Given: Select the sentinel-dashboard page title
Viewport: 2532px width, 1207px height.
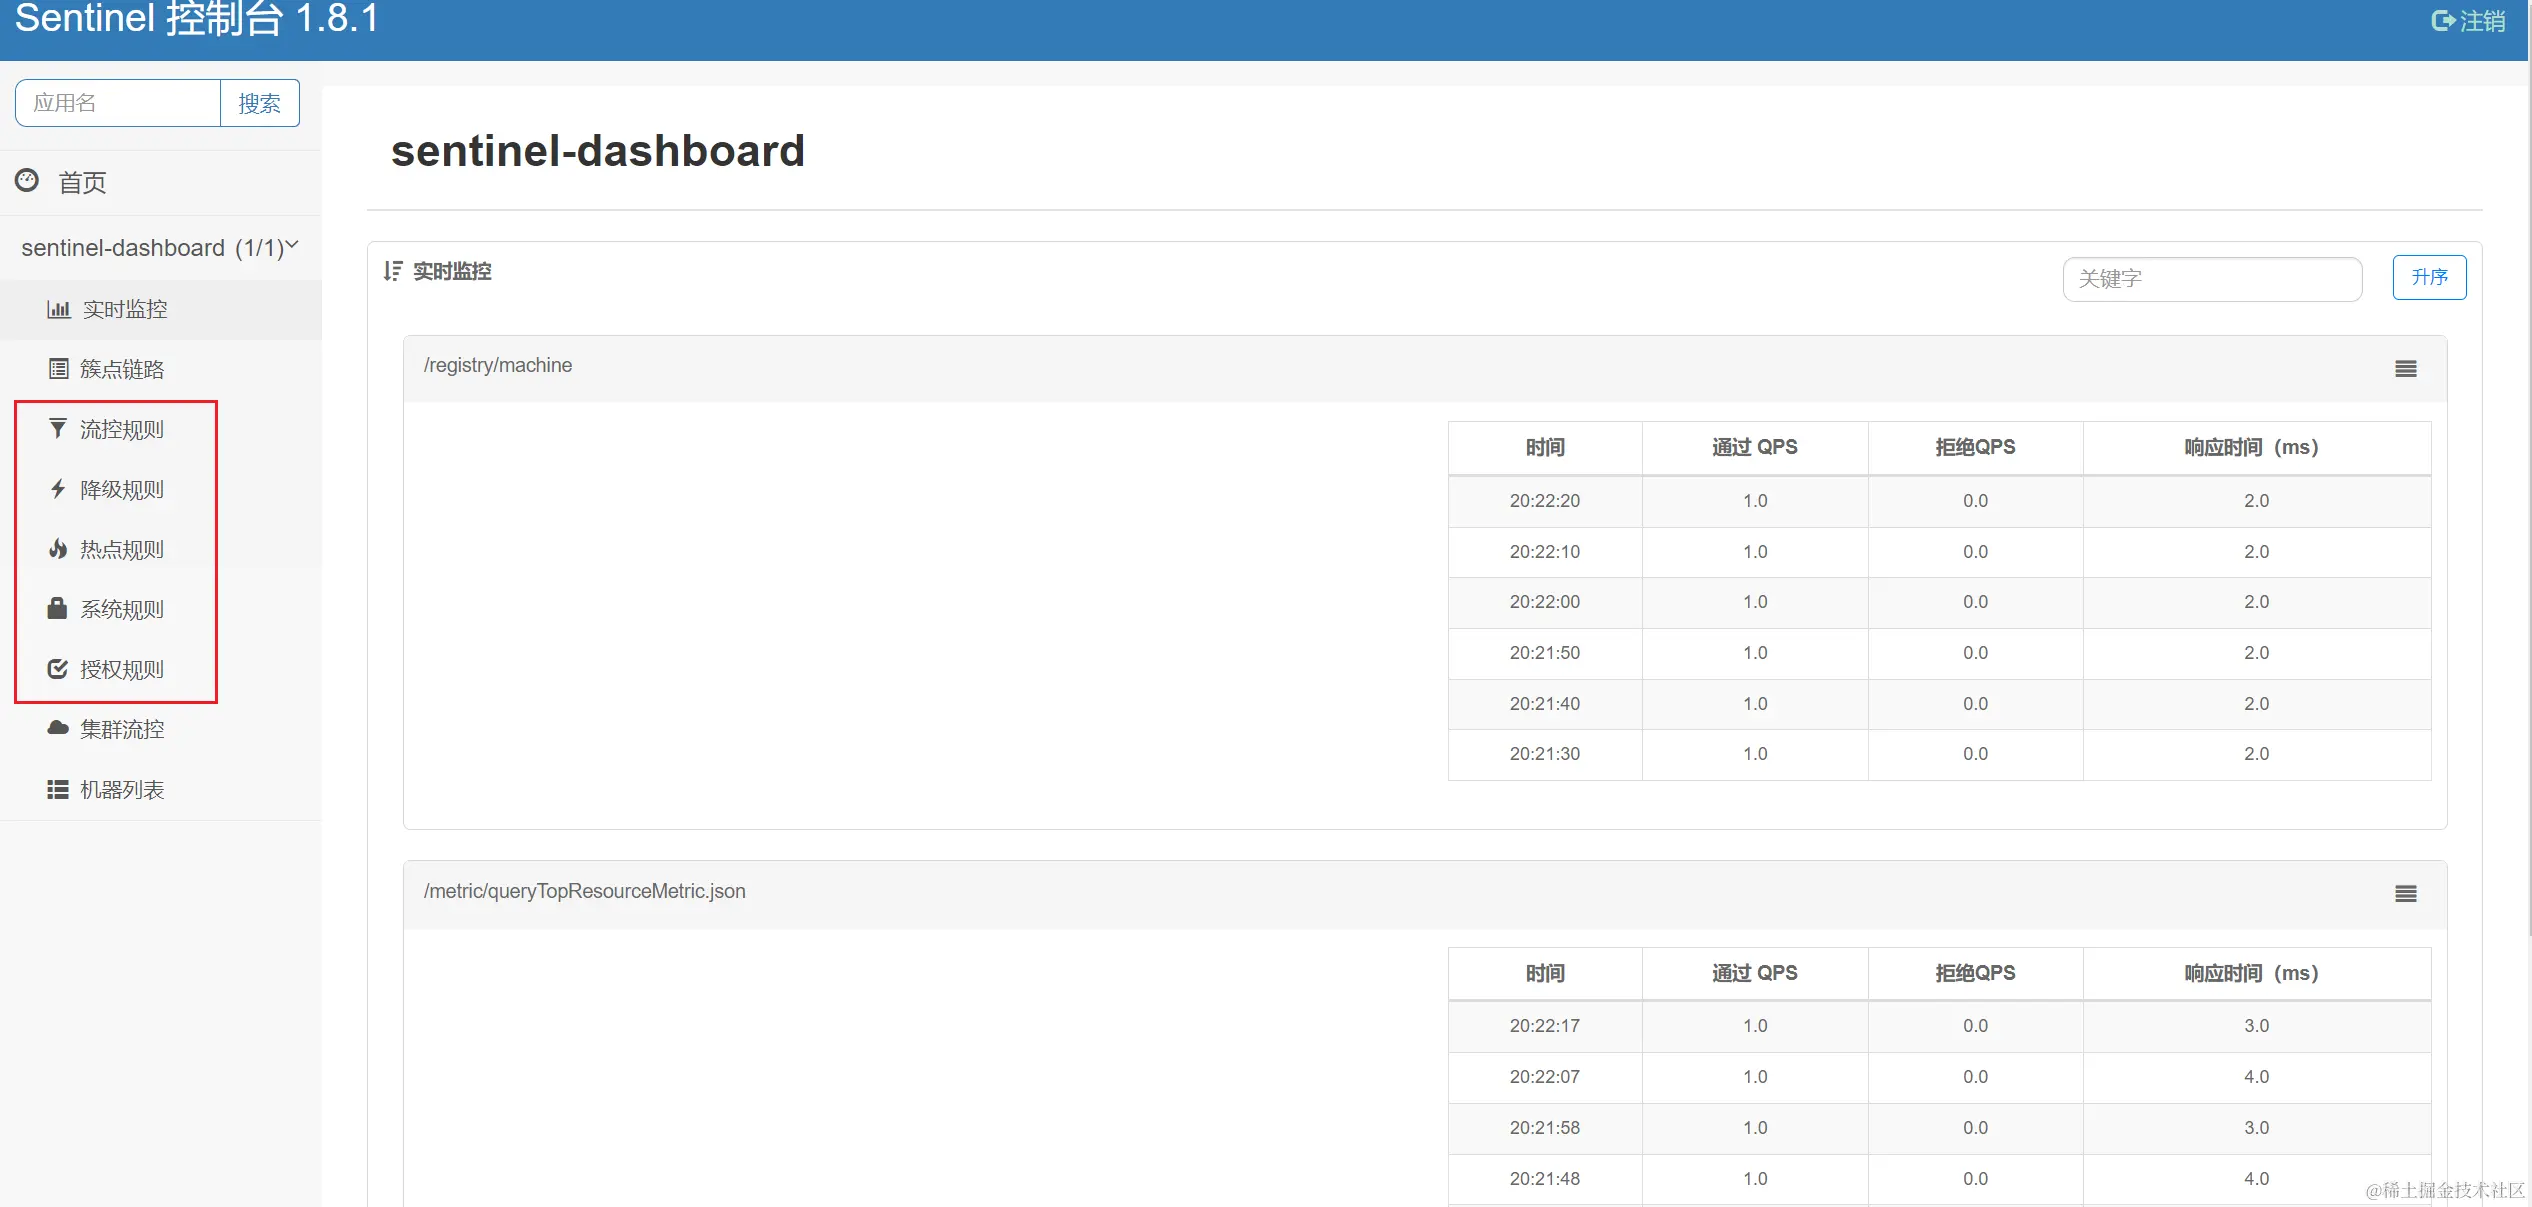Looking at the screenshot, I should coord(598,150).
